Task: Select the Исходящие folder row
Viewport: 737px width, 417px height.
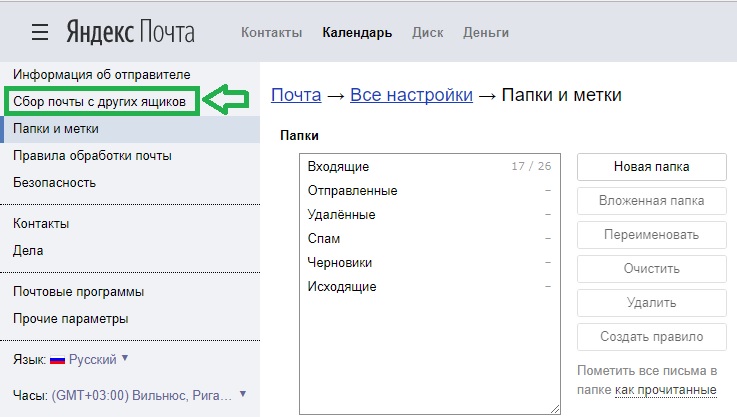Action: pyautogui.click(x=430, y=286)
